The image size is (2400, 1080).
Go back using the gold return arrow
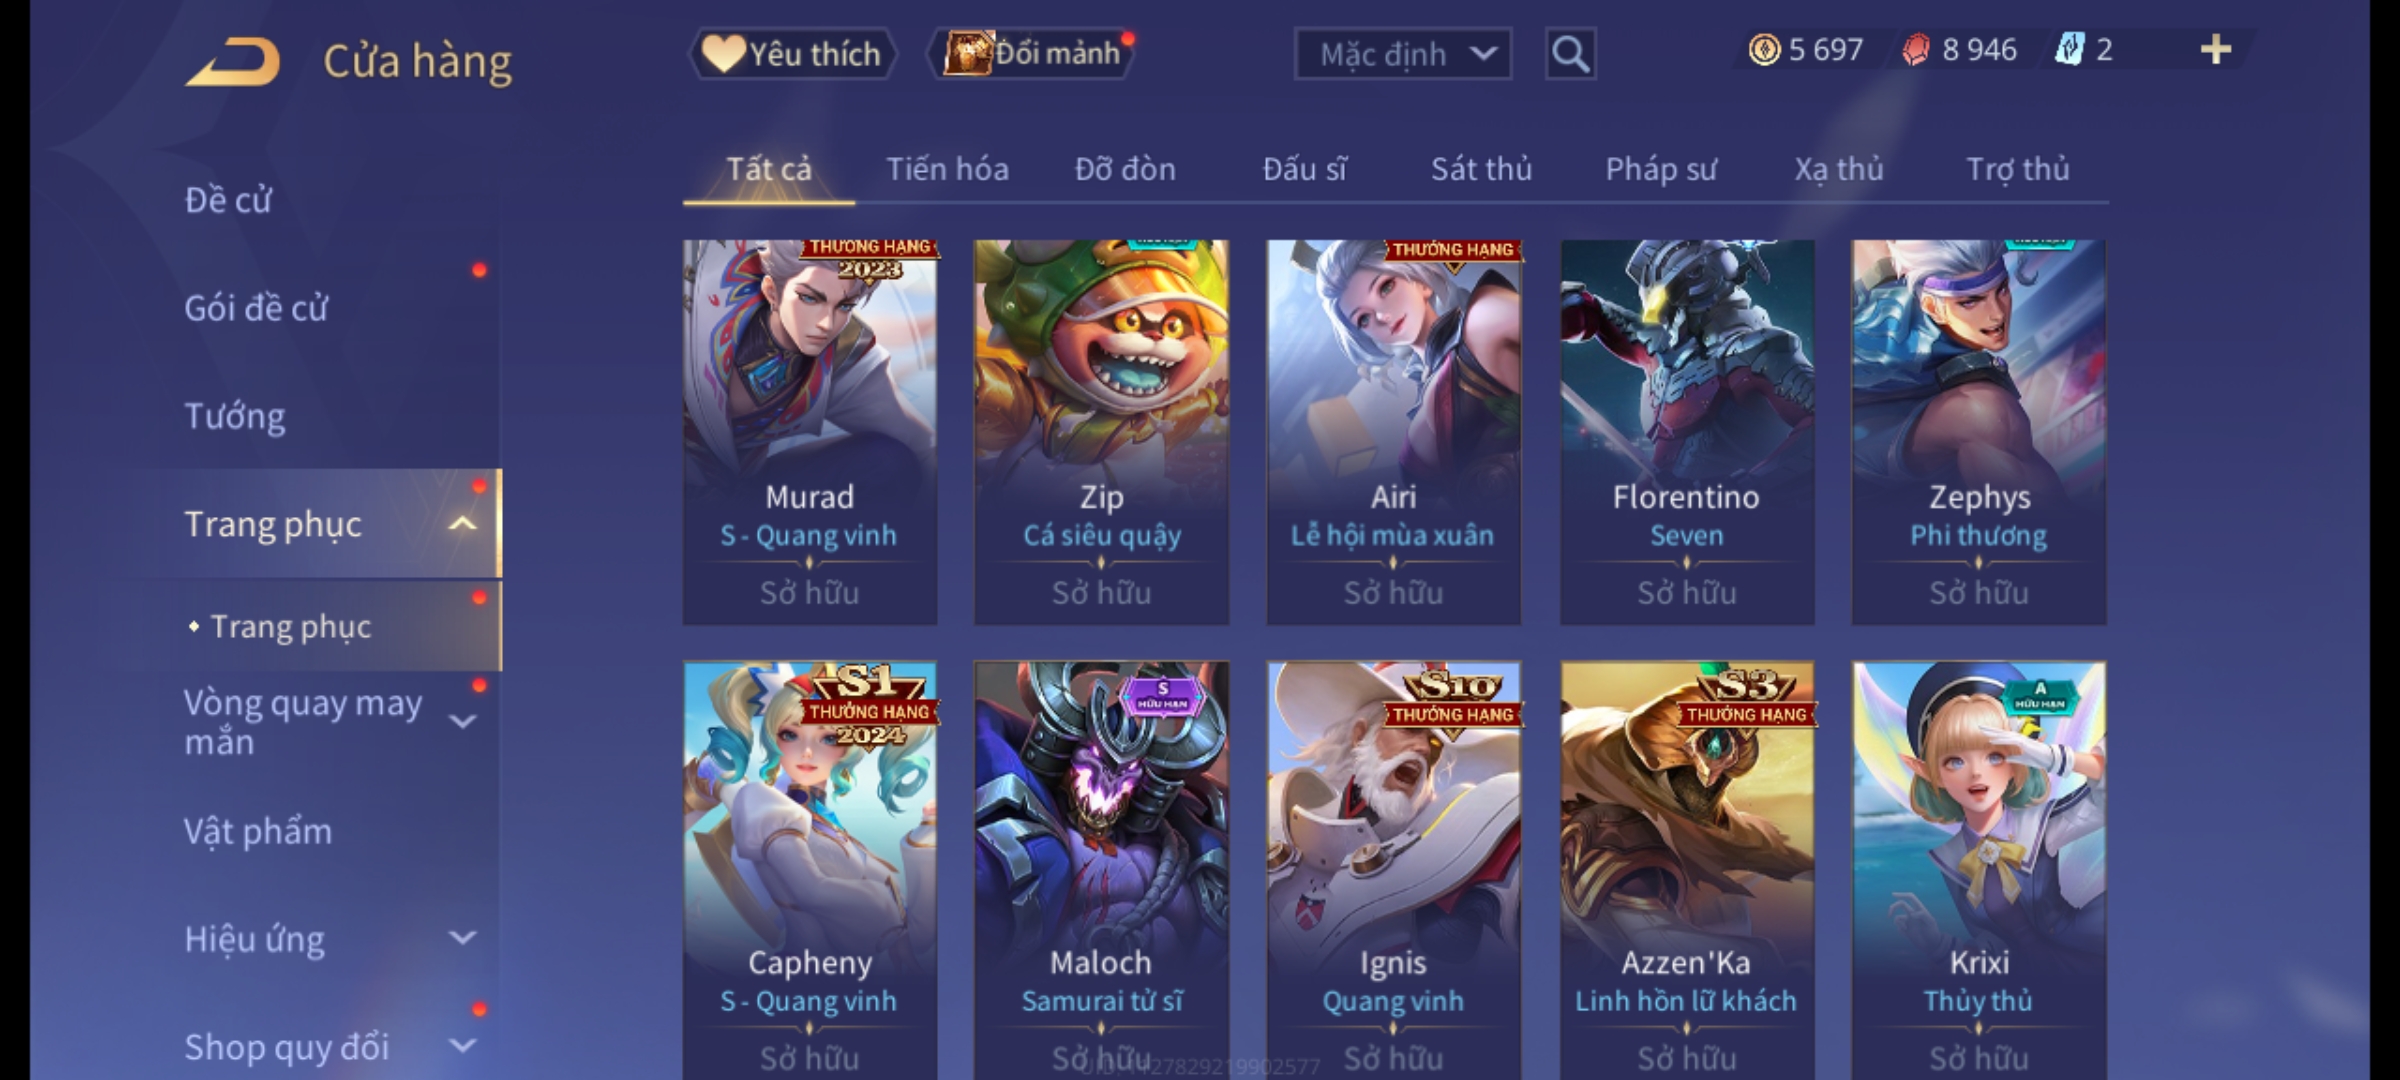pos(233,62)
